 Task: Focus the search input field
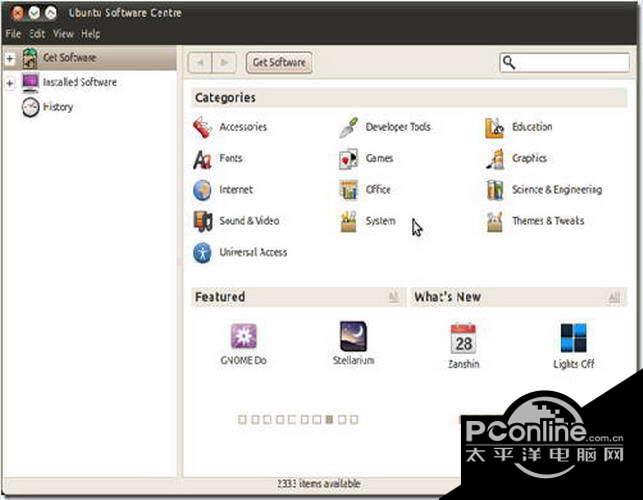click(x=564, y=63)
